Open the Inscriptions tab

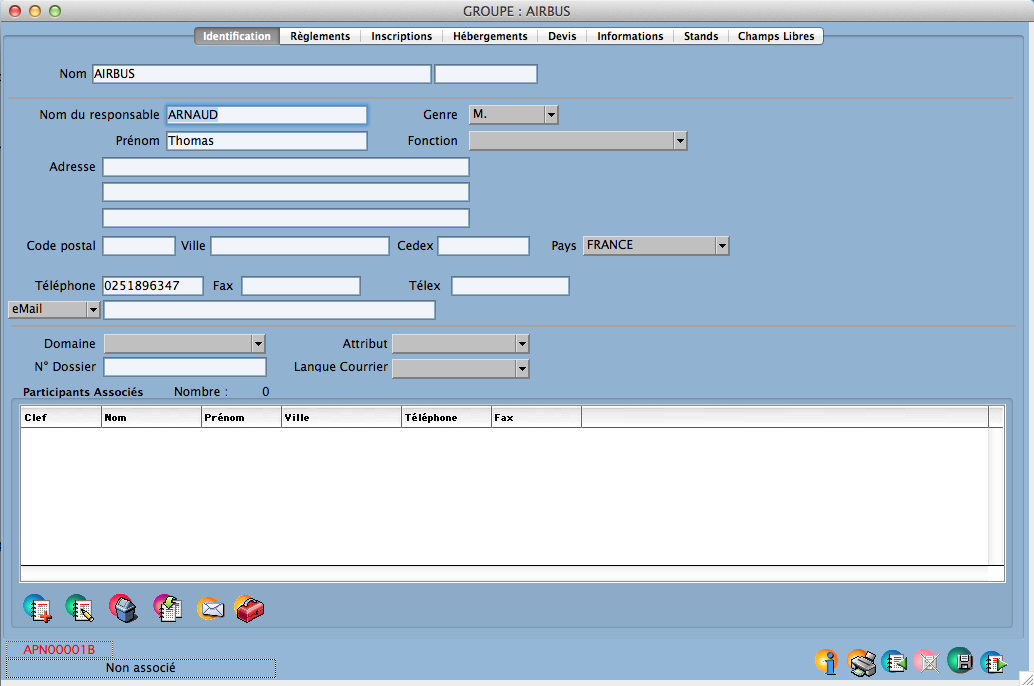pyautogui.click(x=402, y=36)
